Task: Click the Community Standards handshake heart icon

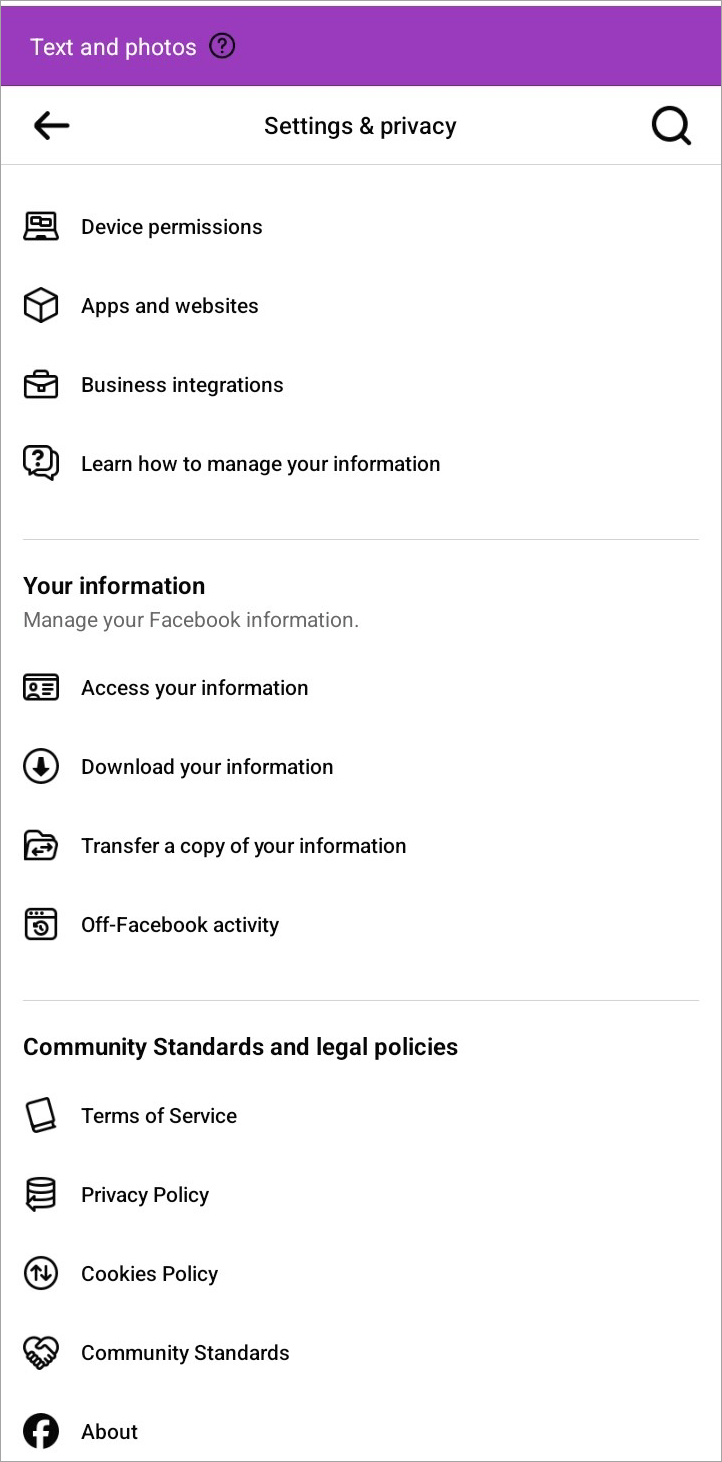Action: click(41, 1353)
